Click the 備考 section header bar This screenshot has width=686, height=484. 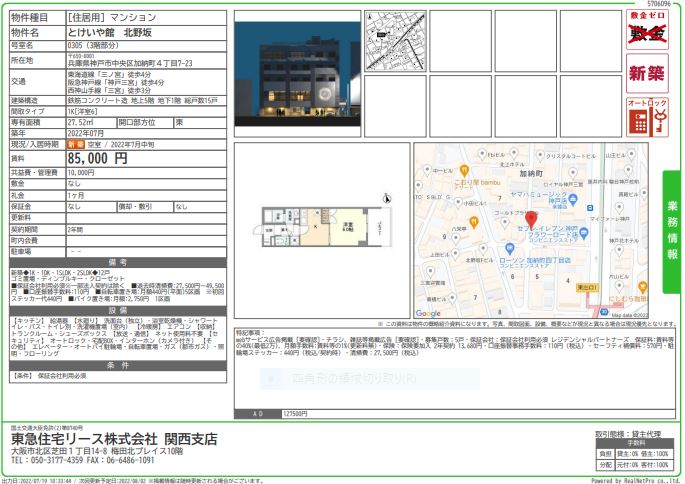118,263
